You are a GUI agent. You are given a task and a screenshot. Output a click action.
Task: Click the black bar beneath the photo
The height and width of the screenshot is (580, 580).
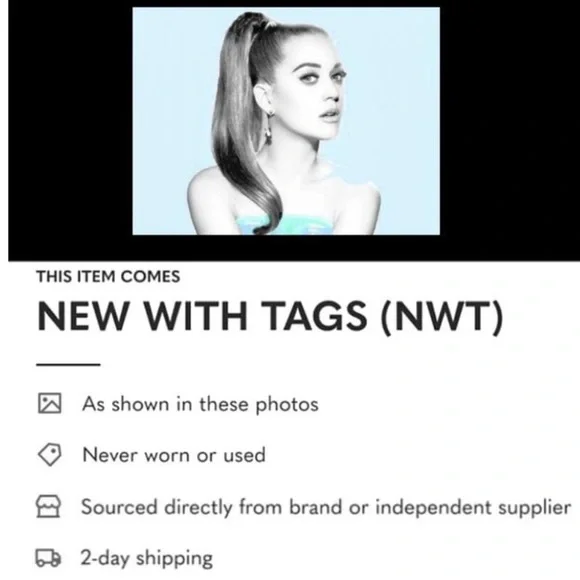[294, 248]
